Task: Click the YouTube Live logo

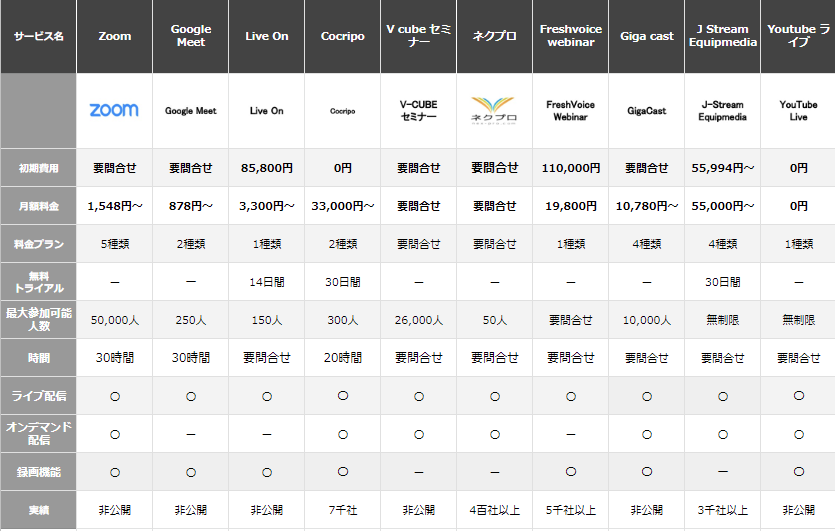Action: pyautogui.click(x=798, y=110)
